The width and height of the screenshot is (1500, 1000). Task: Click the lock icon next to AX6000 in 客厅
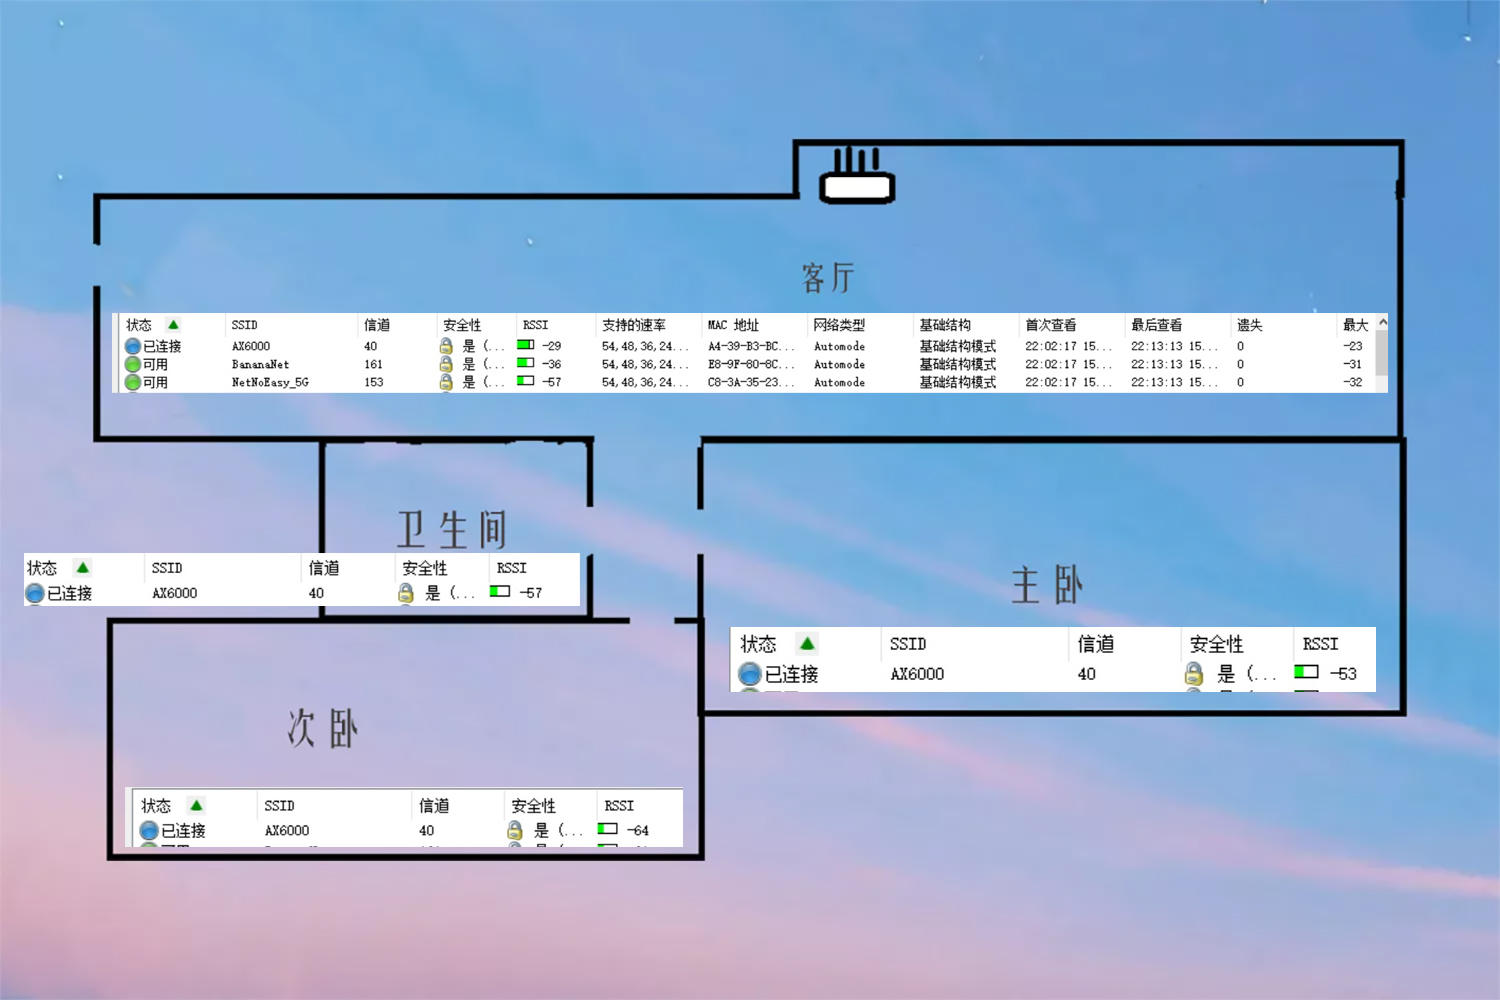tap(447, 345)
